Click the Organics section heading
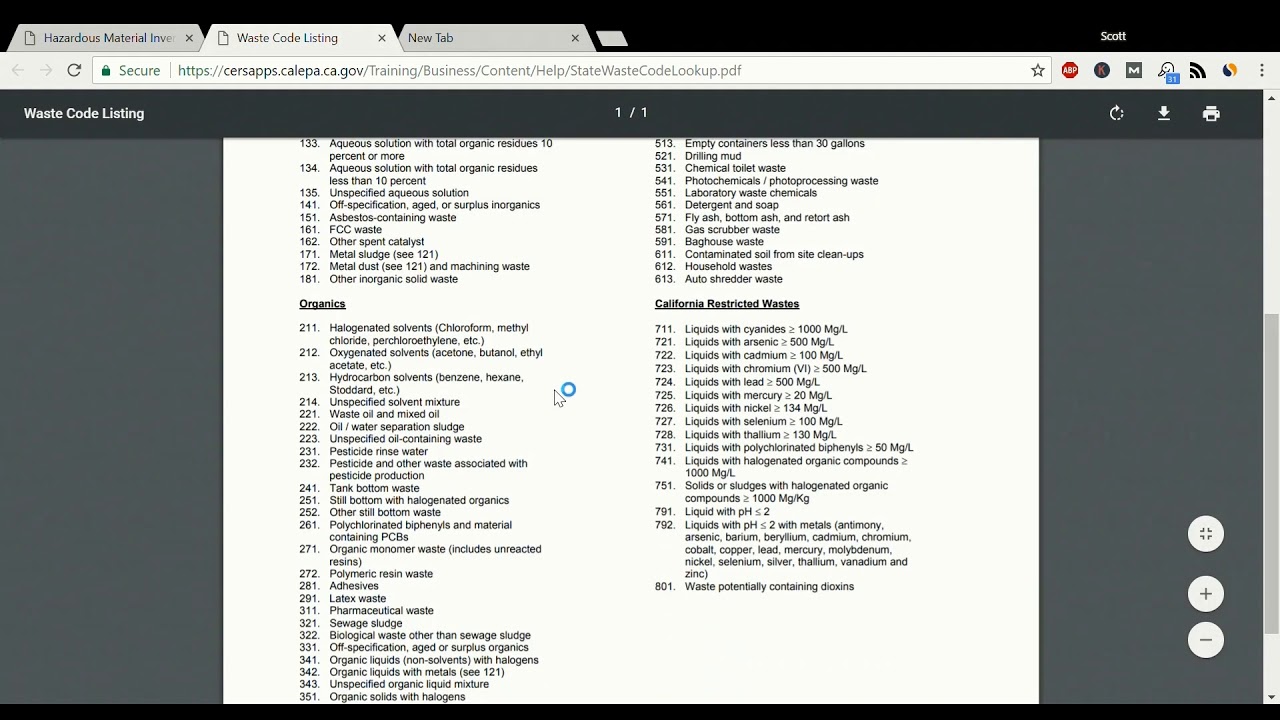Viewport: 1280px width, 720px height. 322,304
